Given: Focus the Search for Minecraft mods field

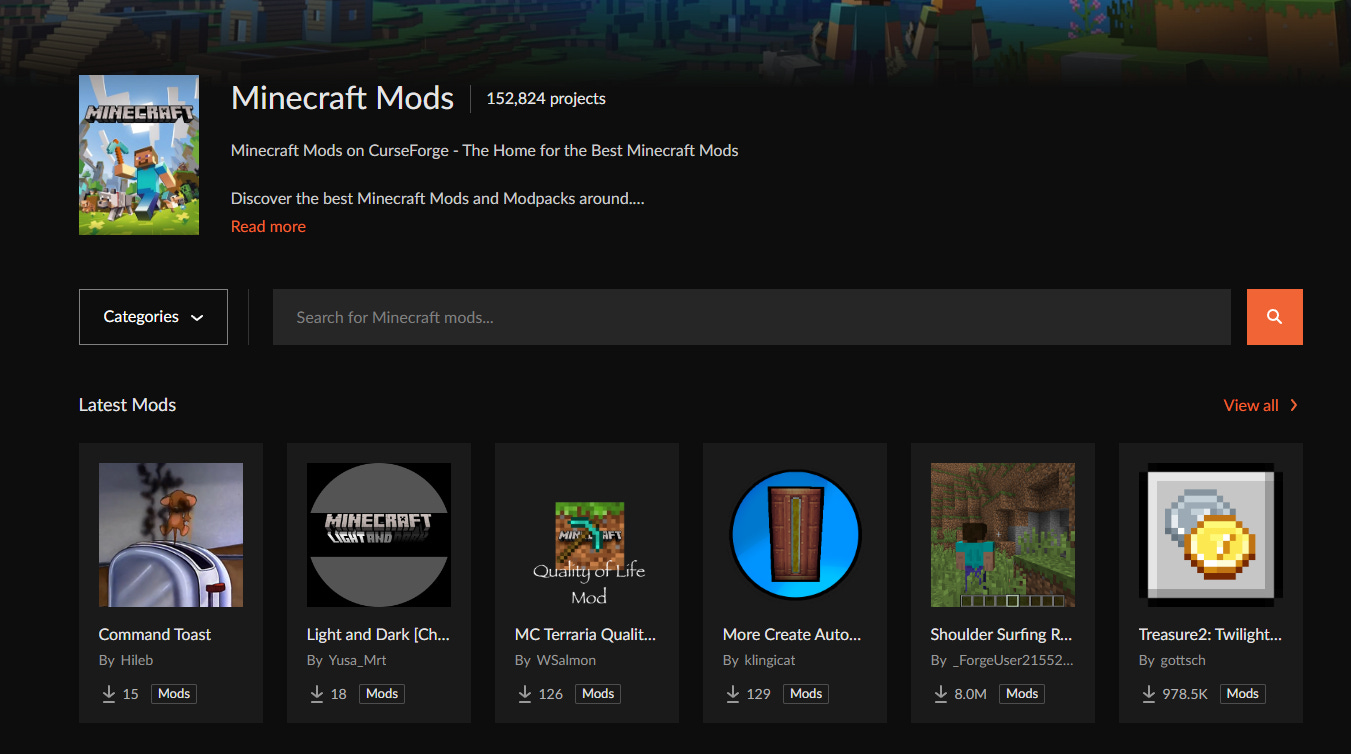Looking at the screenshot, I should (x=751, y=317).
